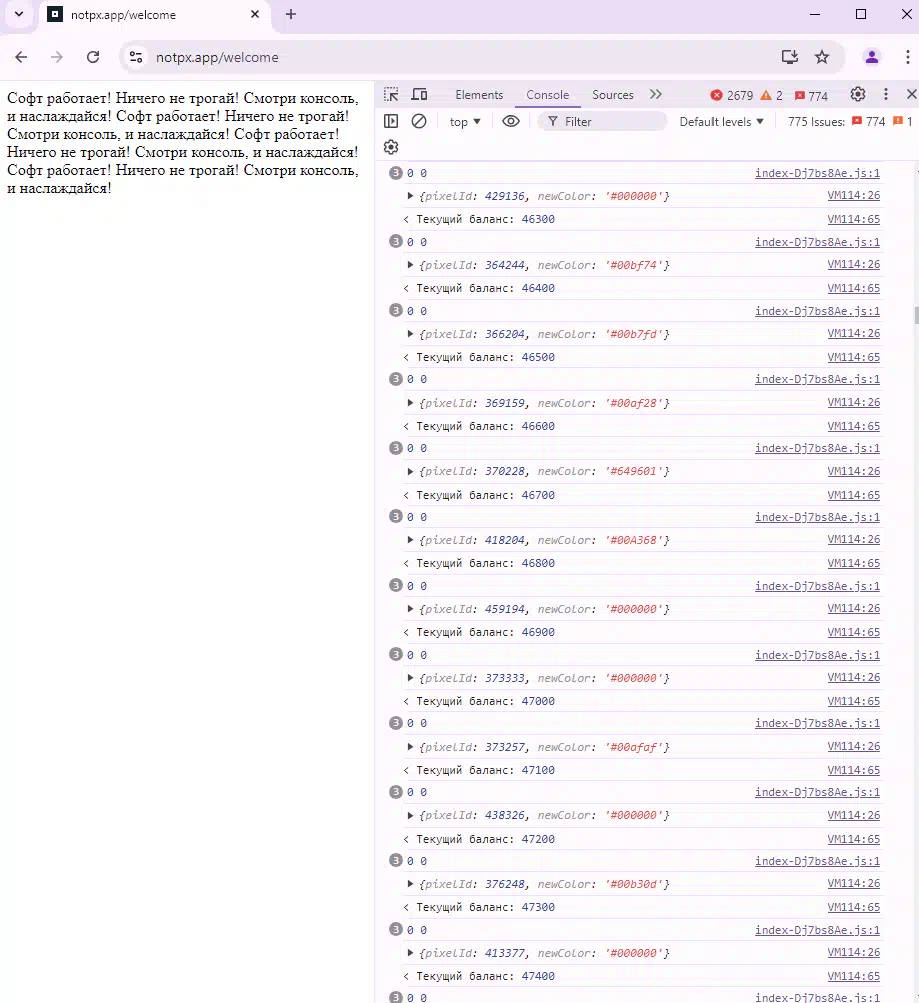Click the console Filter input
919x1003 pixels.
(x=602, y=122)
